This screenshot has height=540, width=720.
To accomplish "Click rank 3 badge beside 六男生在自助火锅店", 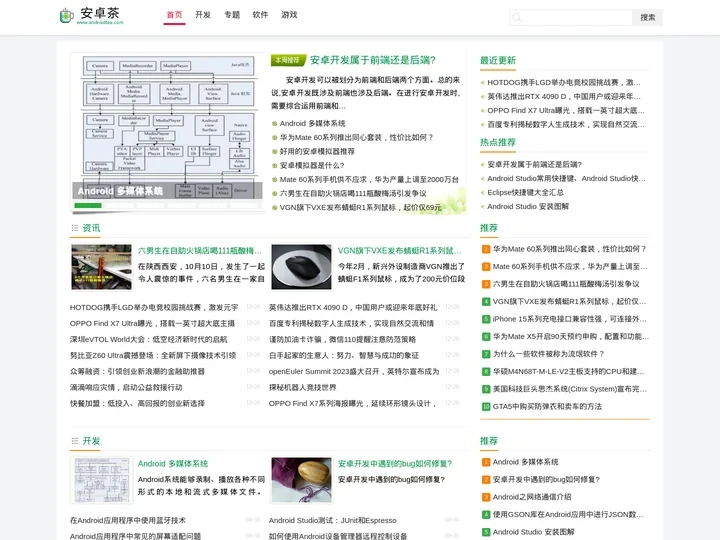I will click(486, 284).
